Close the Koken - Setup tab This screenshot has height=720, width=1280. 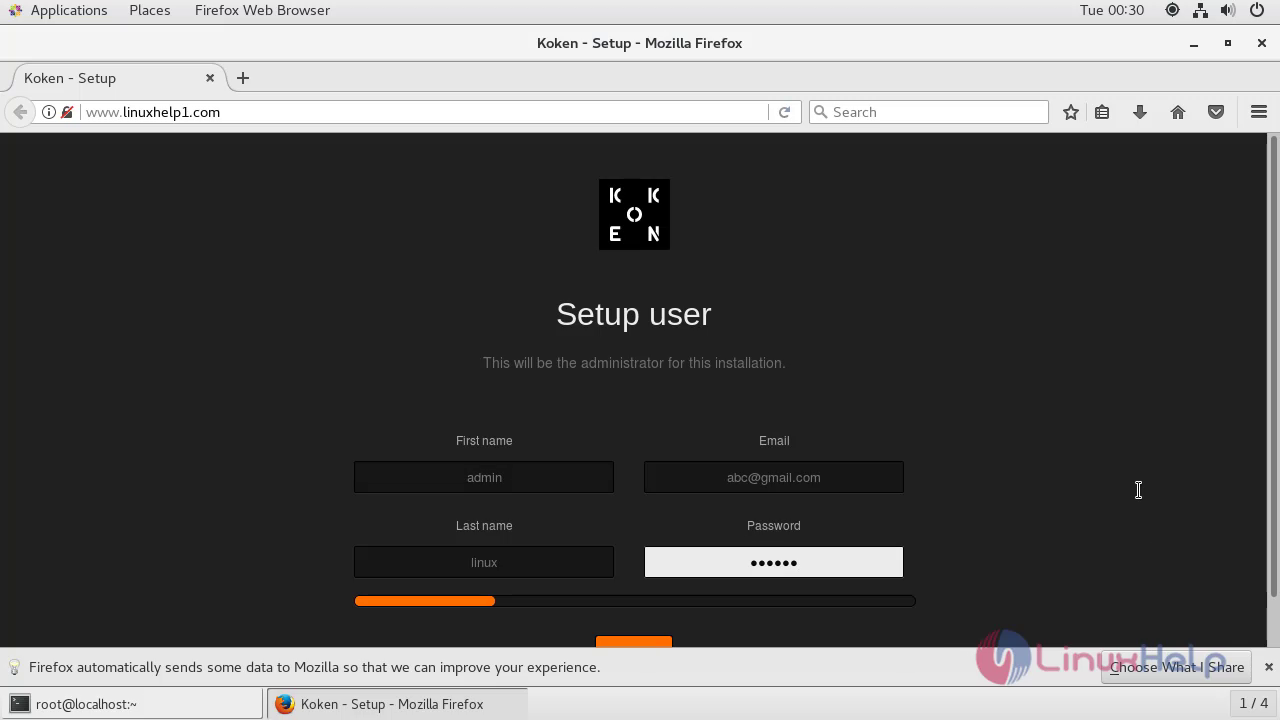coord(210,78)
